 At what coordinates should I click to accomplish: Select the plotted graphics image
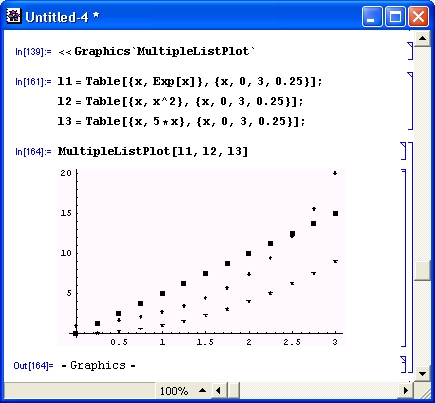[x=202, y=257]
